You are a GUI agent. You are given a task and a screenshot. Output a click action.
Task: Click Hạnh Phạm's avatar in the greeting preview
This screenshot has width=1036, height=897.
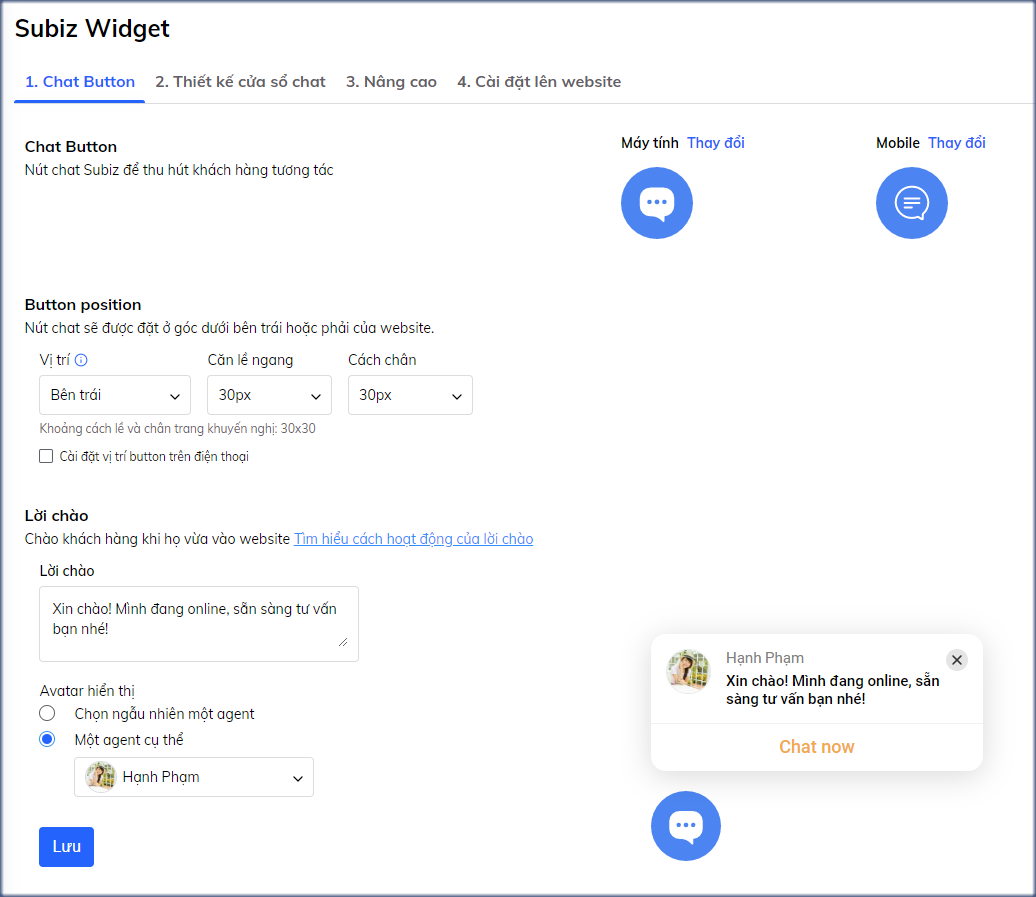(687, 671)
